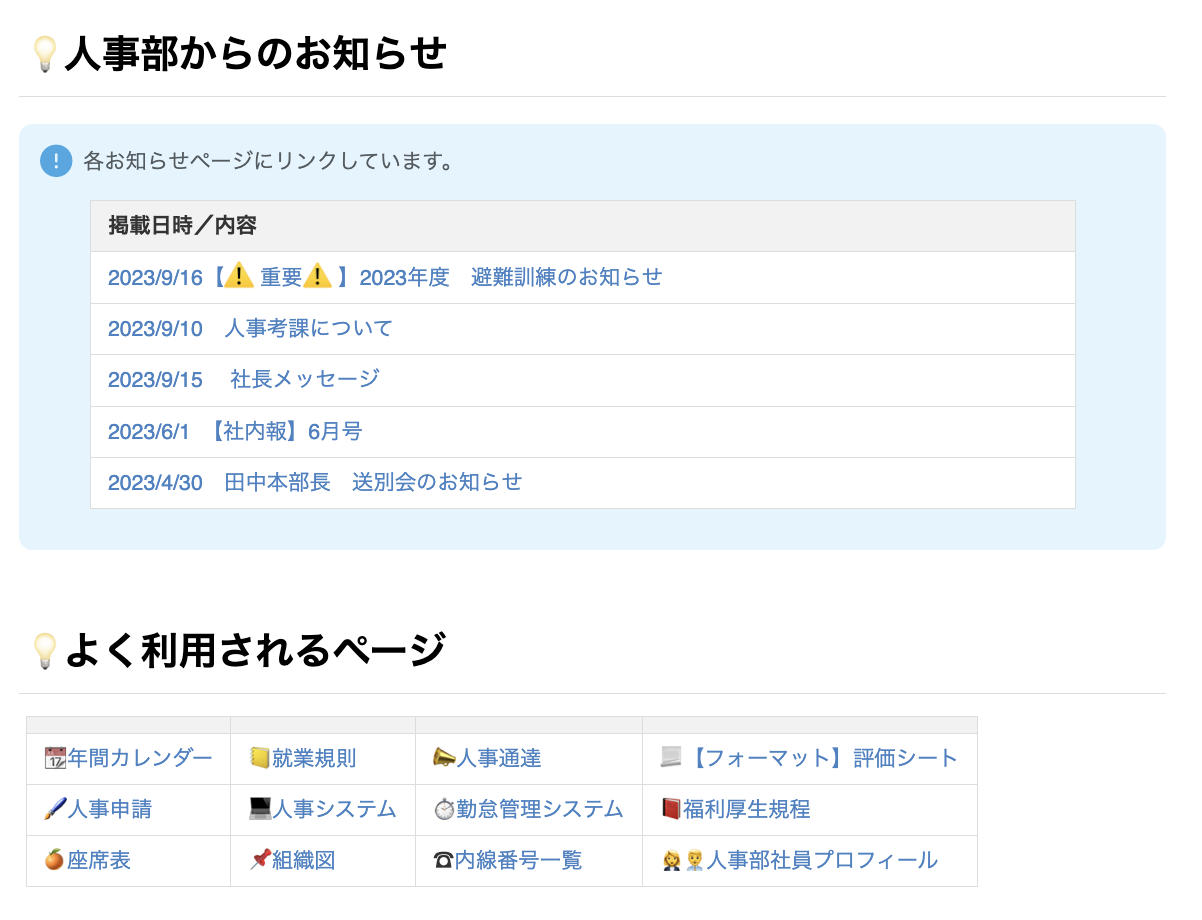Click the scroll icon beside 【フォーマット】評価シート
Image resolution: width=1202 pixels, height=920 pixels.
671,759
